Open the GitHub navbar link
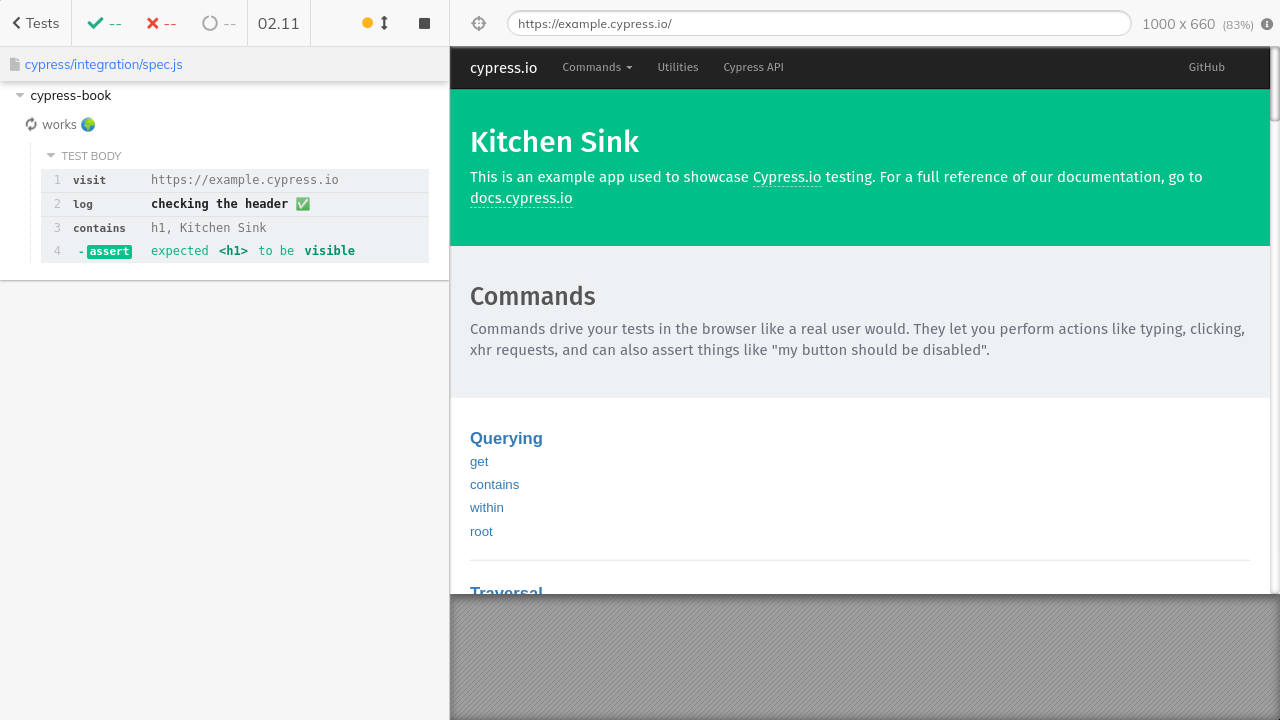 pyautogui.click(x=1206, y=67)
